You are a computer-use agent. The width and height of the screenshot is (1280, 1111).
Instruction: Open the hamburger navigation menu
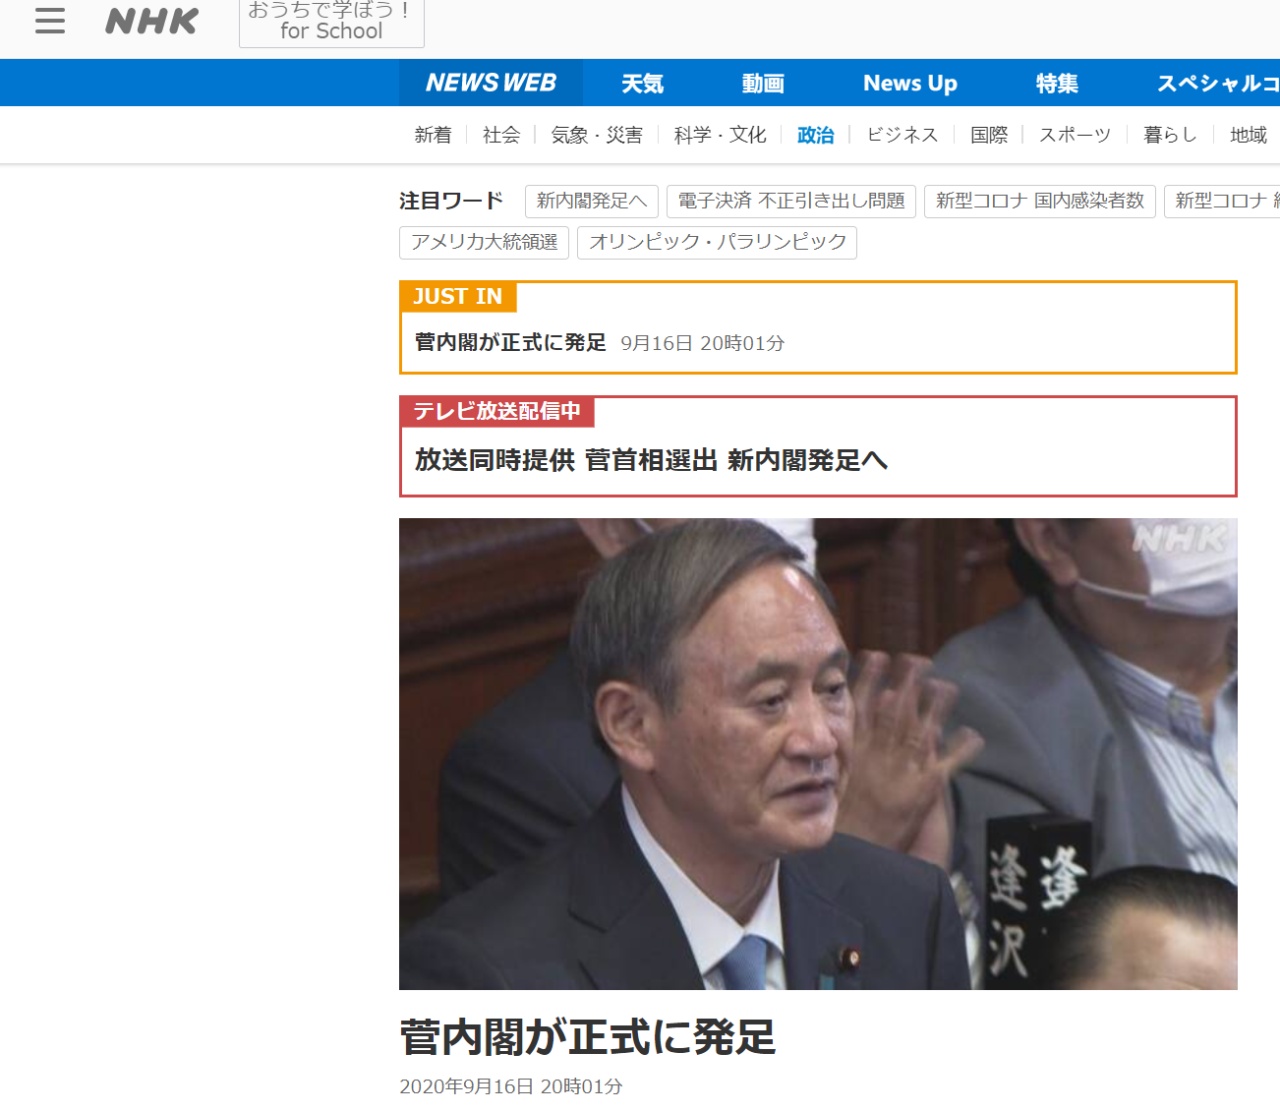[x=49, y=22]
